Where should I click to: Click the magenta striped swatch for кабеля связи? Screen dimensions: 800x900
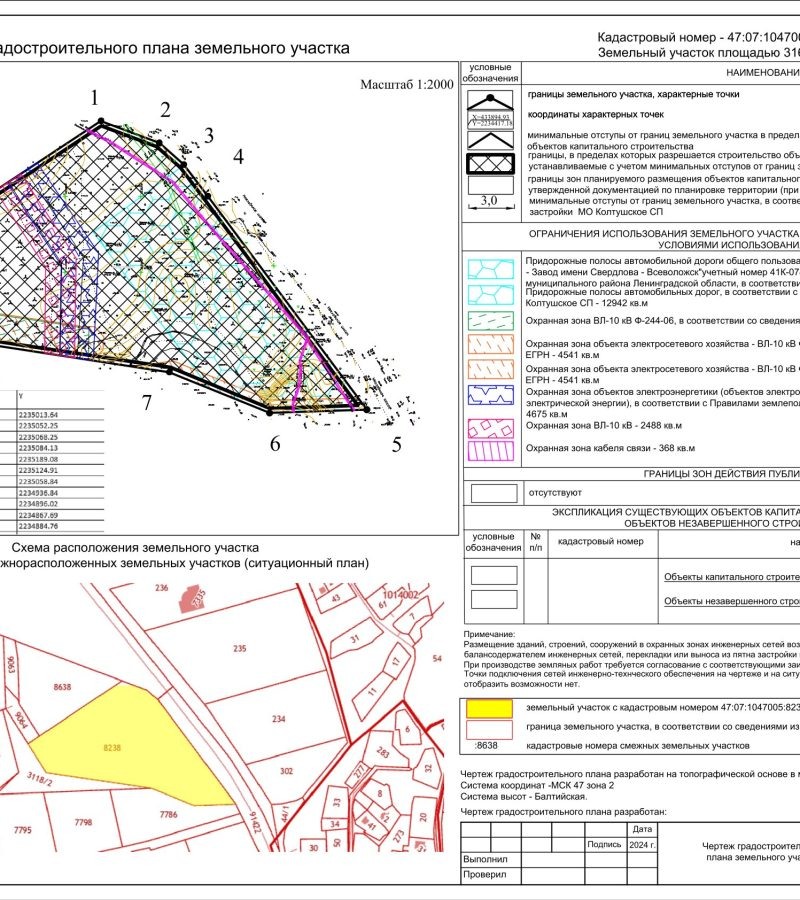pos(491,451)
